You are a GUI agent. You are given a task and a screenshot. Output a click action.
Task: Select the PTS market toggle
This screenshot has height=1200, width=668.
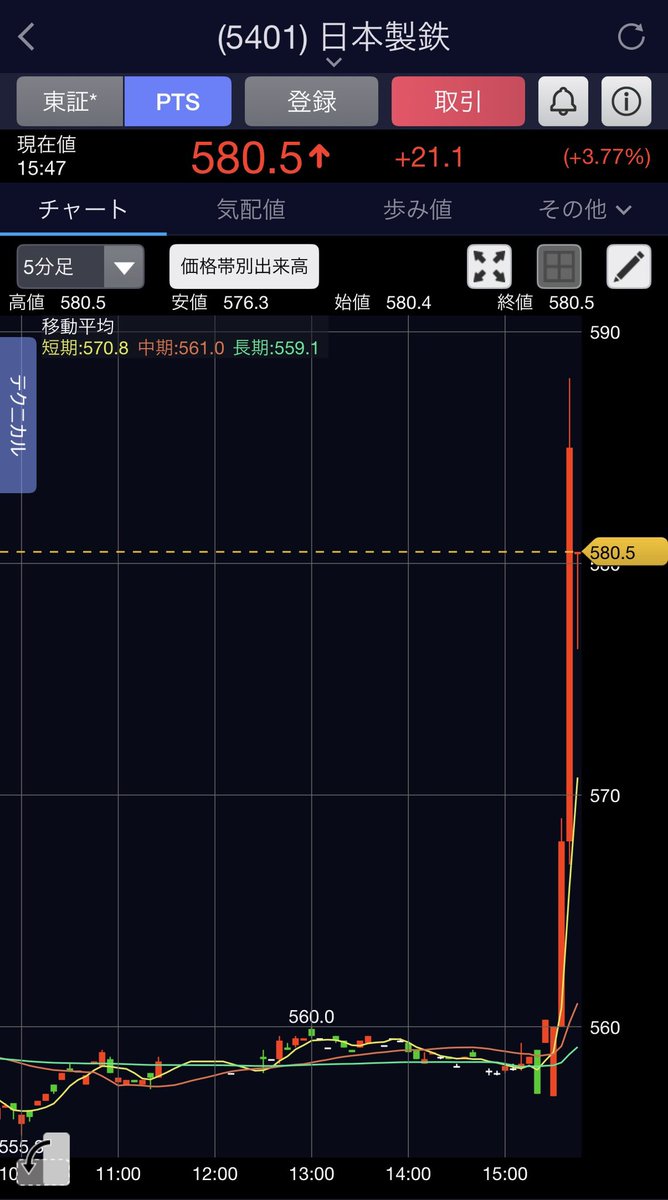178,101
